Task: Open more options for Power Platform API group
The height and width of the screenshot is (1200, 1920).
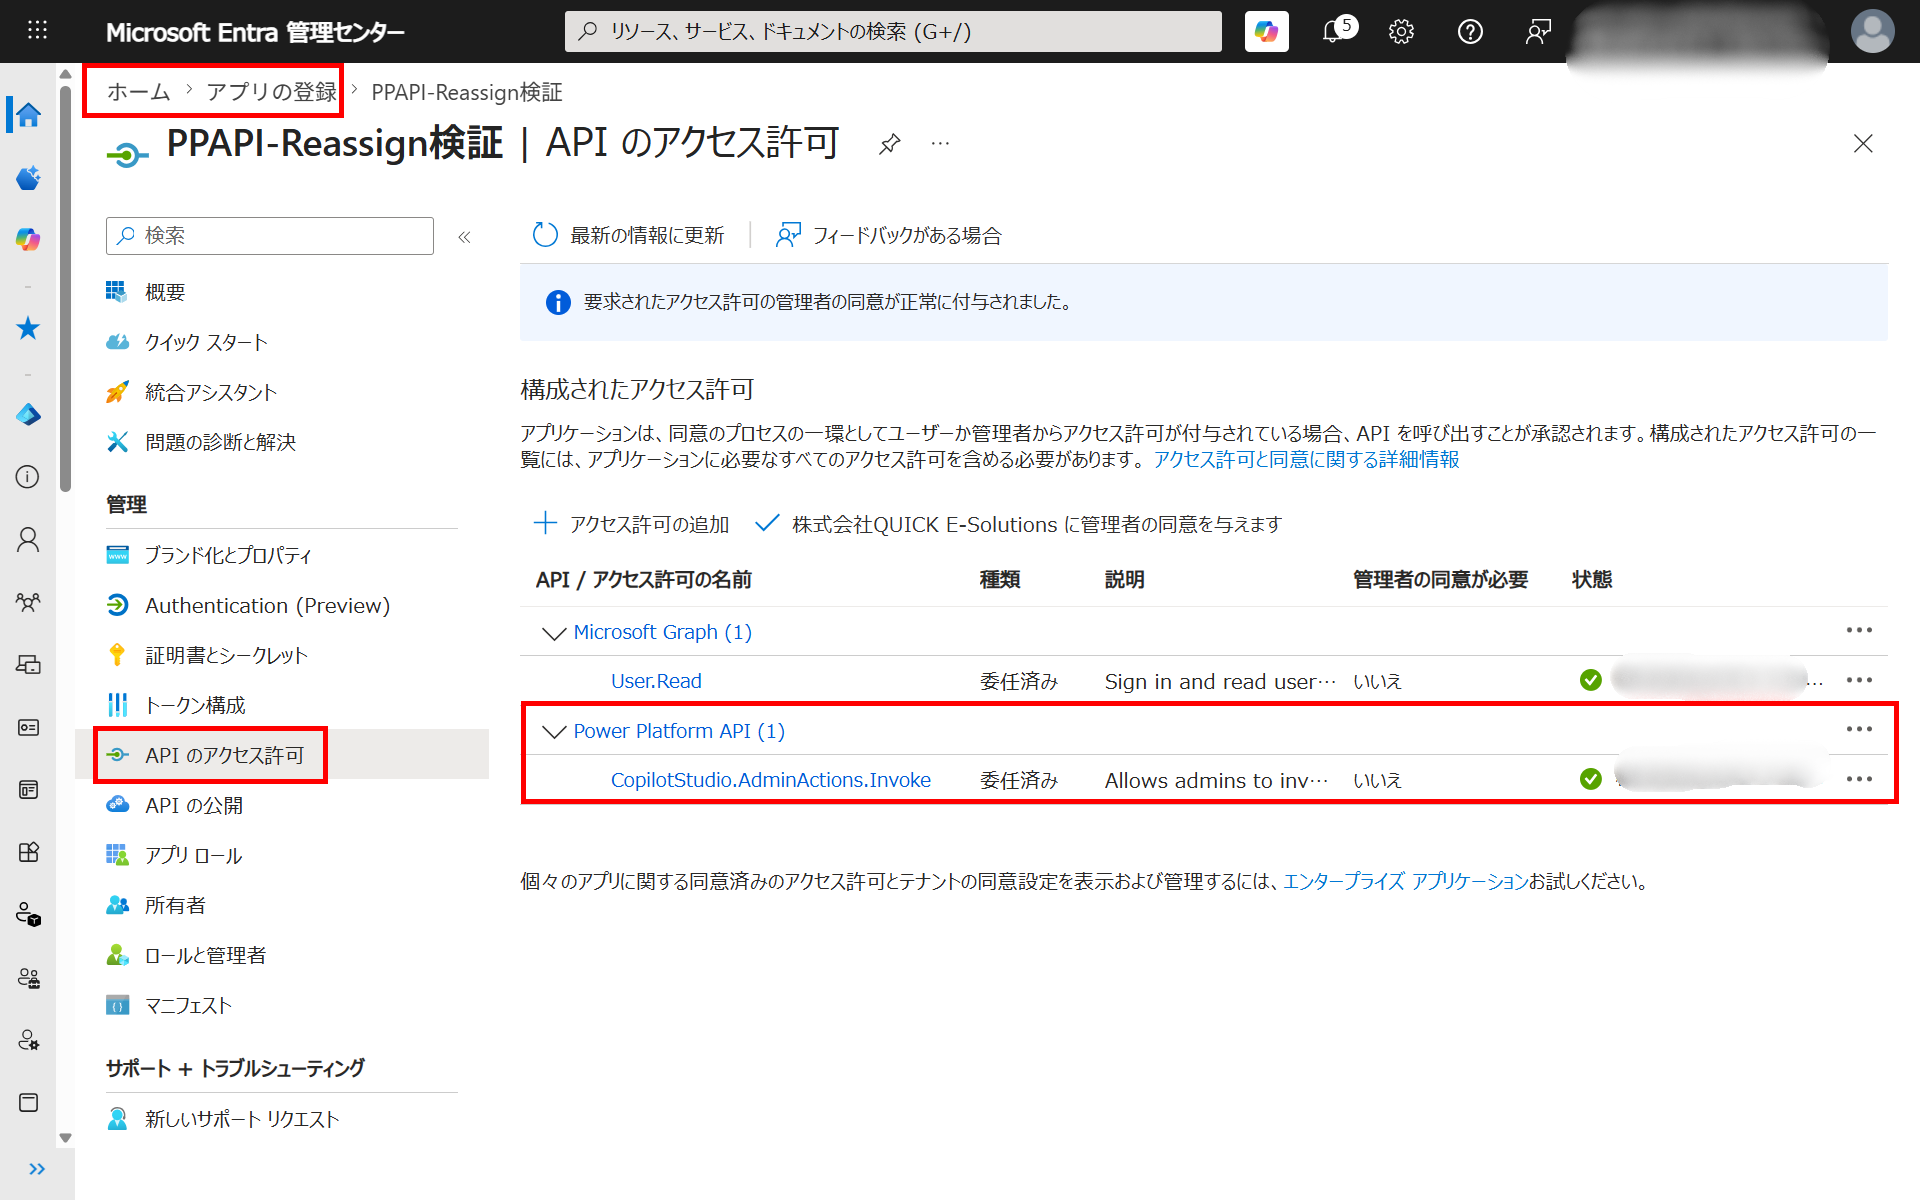Action: [x=1859, y=729]
